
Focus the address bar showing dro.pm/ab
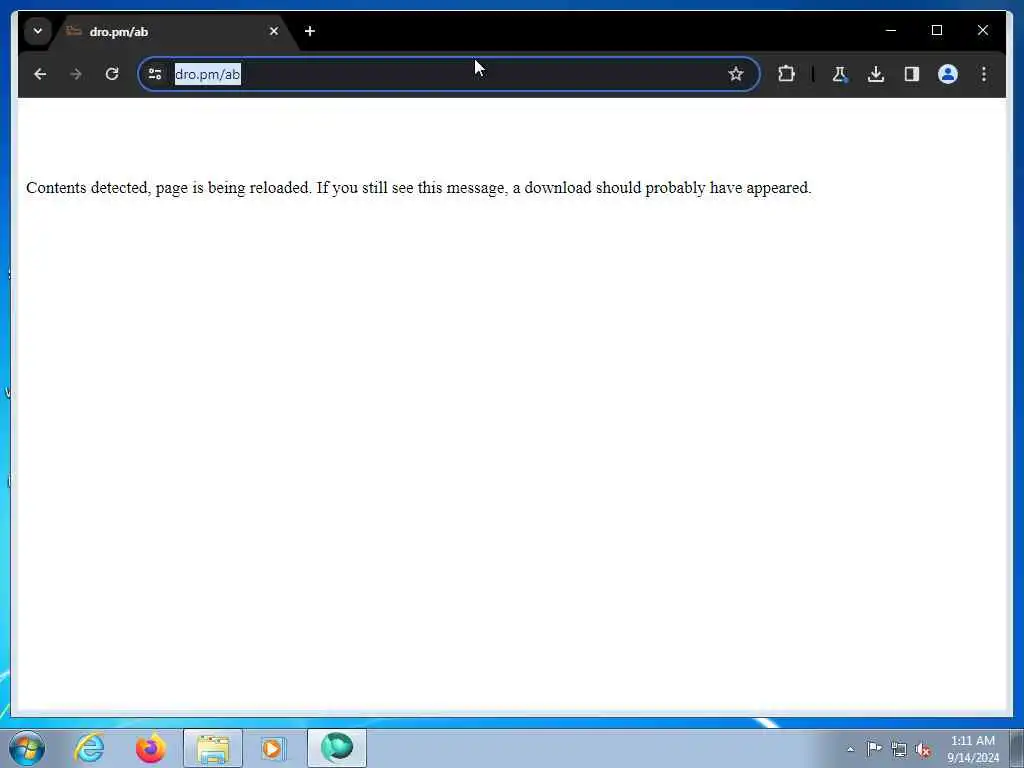[x=448, y=74]
